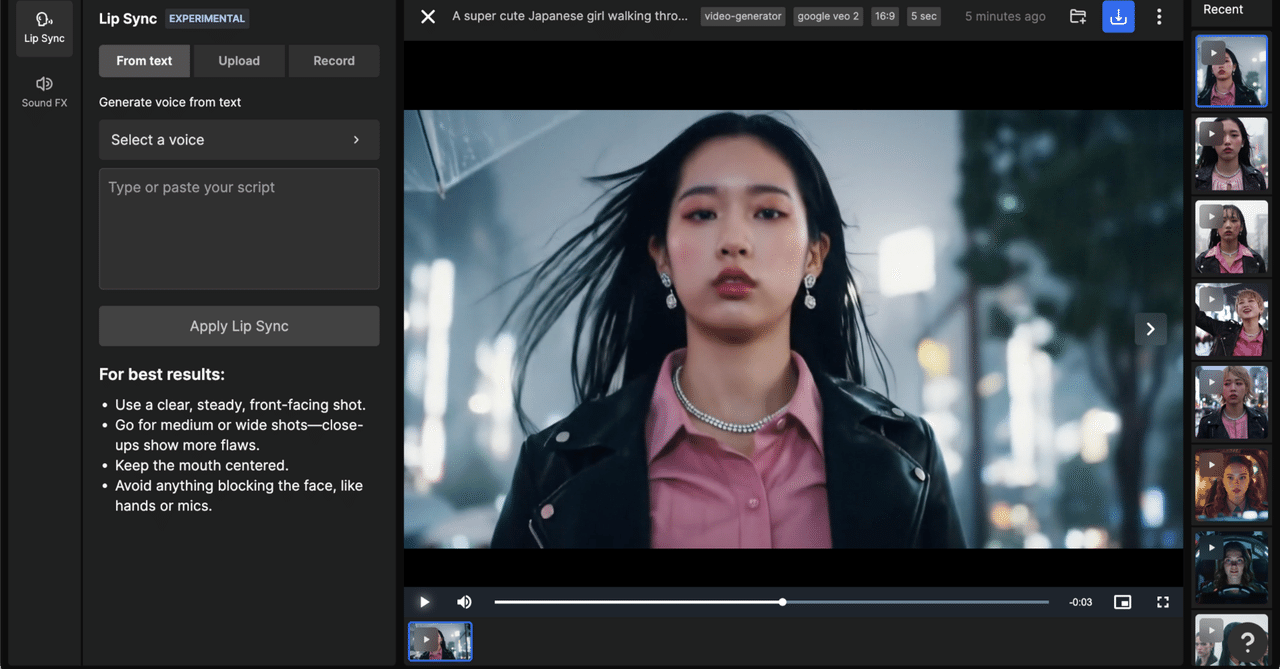This screenshot has width=1280, height=669.
Task: Download the generated video
Action: 1118,16
